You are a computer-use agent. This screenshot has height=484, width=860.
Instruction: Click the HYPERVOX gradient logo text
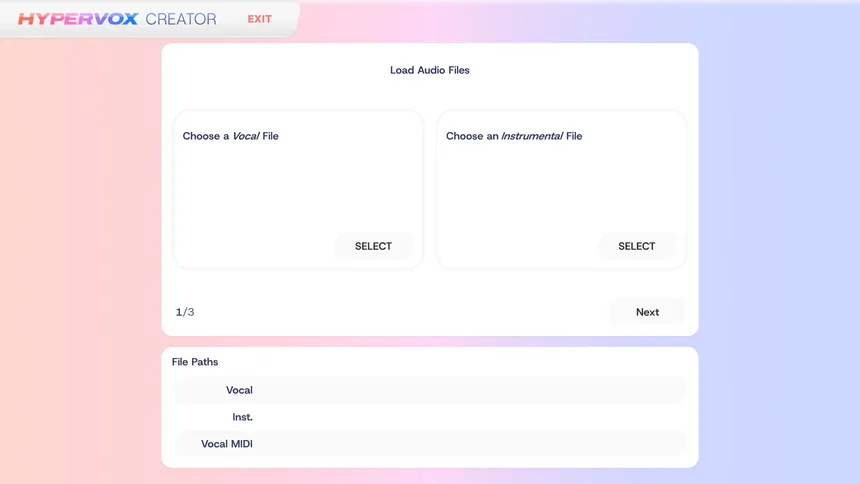(x=78, y=19)
